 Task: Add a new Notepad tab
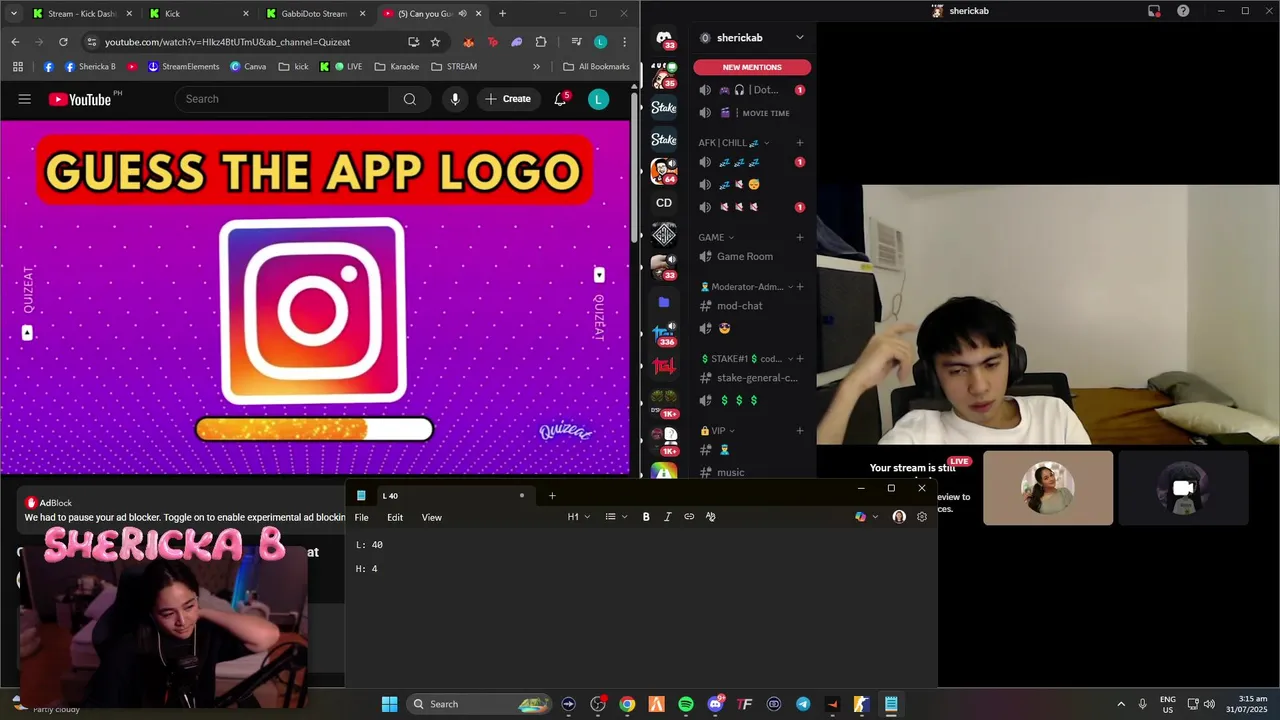tap(551, 496)
